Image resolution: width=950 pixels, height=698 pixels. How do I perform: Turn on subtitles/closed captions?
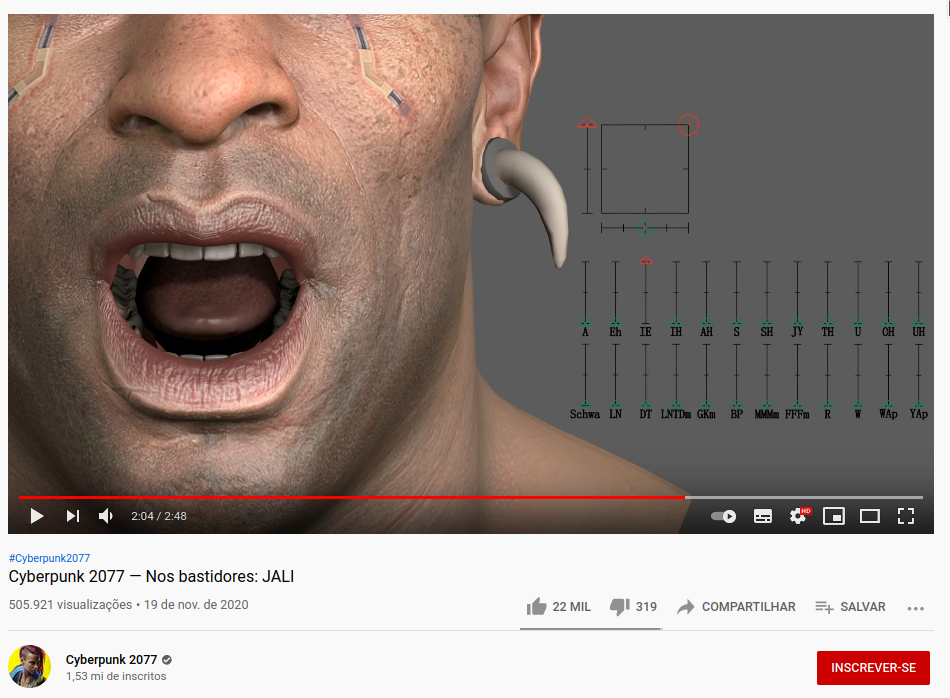click(762, 516)
